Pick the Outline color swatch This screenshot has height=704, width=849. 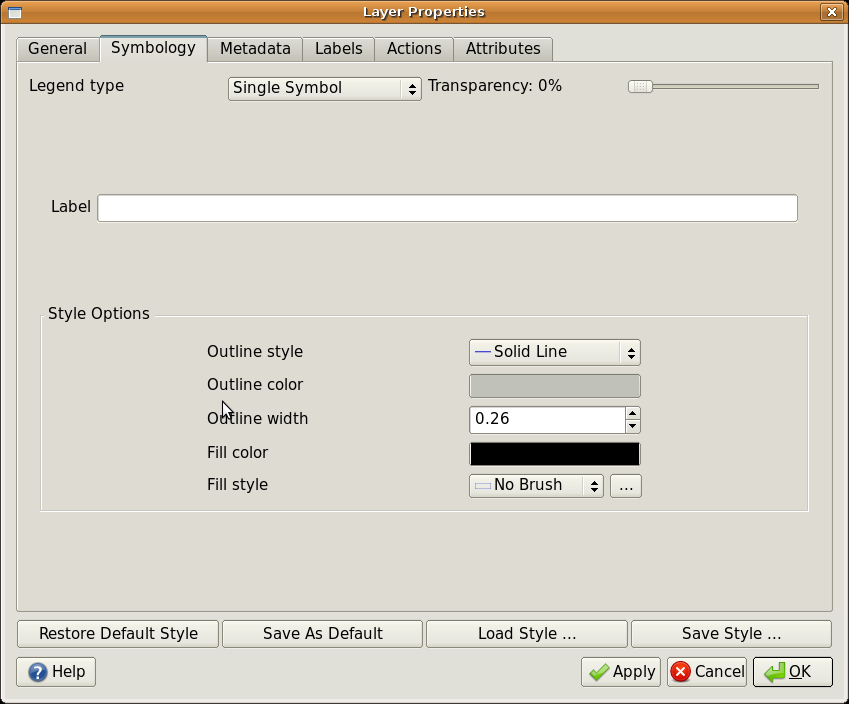pyautogui.click(x=554, y=386)
